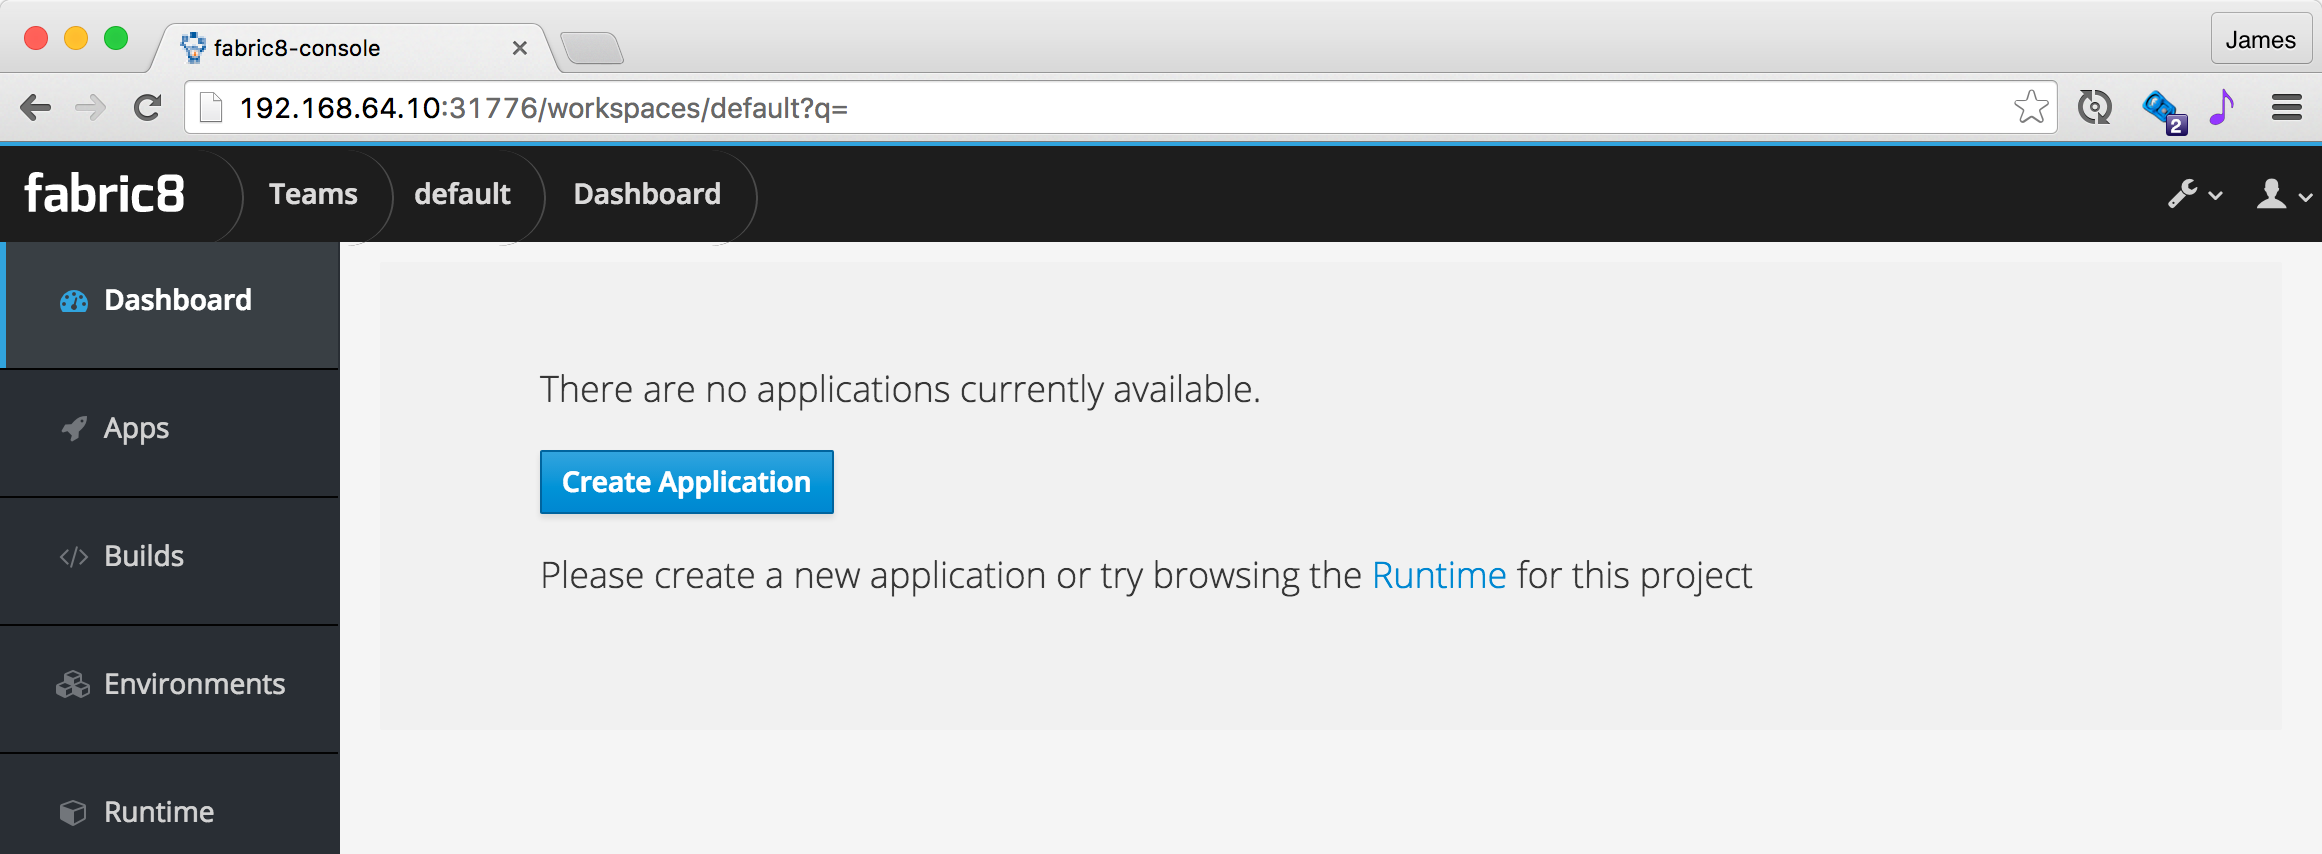The height and width of the screenshot is (854, 2322).
Task: Click the default breadcrumb
Action: coord(462,194)
